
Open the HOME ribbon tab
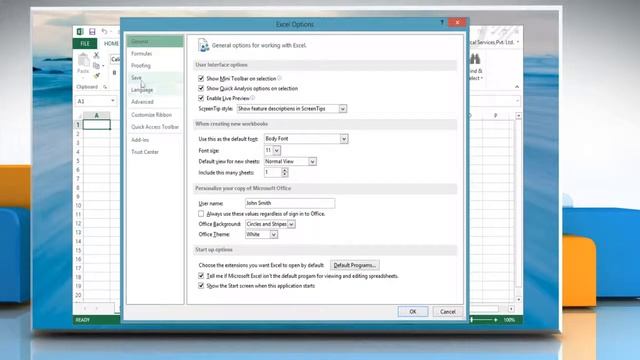point(111,43)
